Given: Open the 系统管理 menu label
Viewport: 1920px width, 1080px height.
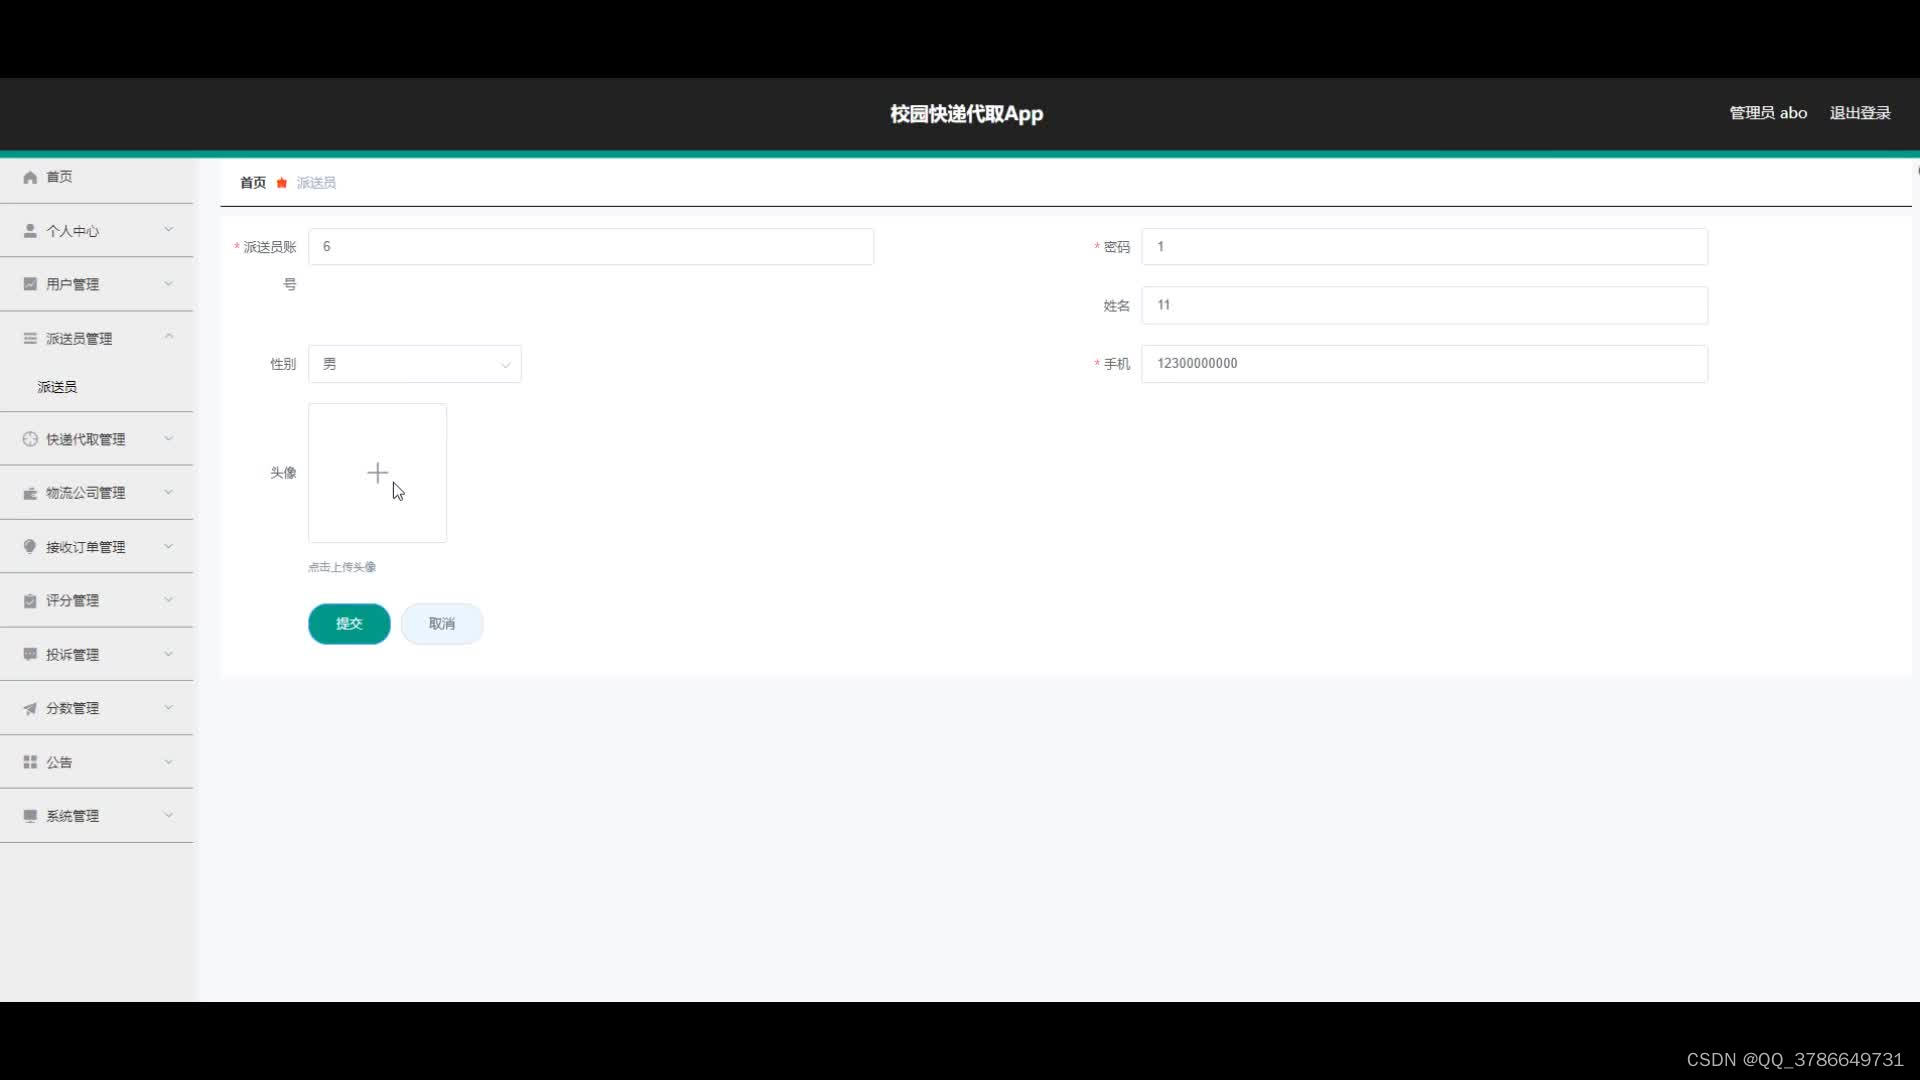Looking at the screenshot, I should coord(72,816).
